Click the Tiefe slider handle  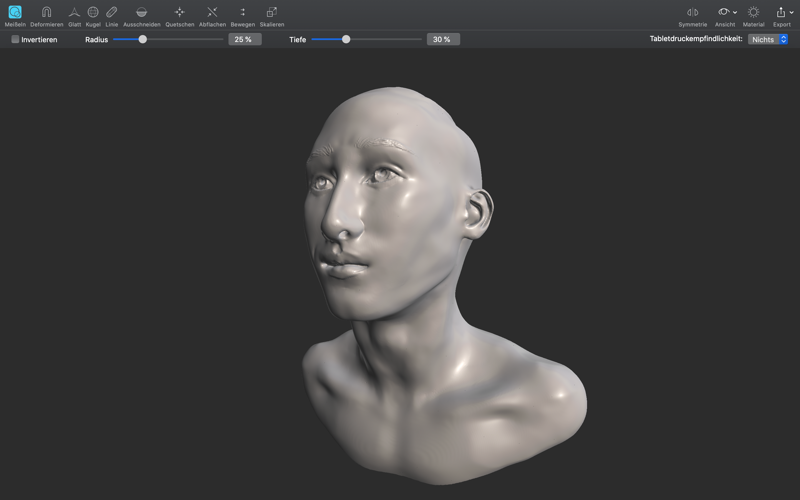click(346, 39)
